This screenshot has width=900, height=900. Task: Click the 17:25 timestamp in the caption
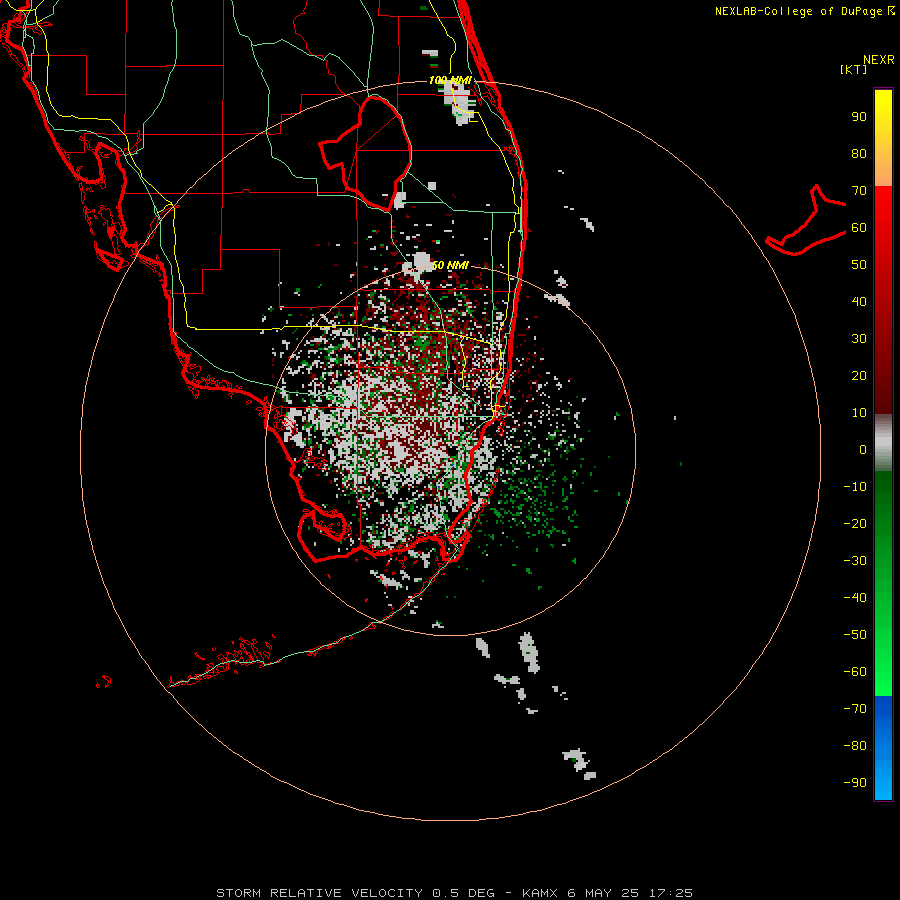[x=671, y=893]
